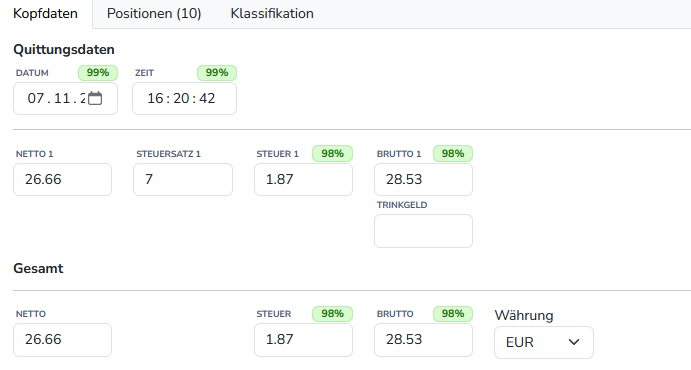Focus the Gesamt Netto field
Screen dimensions: 691x370
[x=63, y=340]
